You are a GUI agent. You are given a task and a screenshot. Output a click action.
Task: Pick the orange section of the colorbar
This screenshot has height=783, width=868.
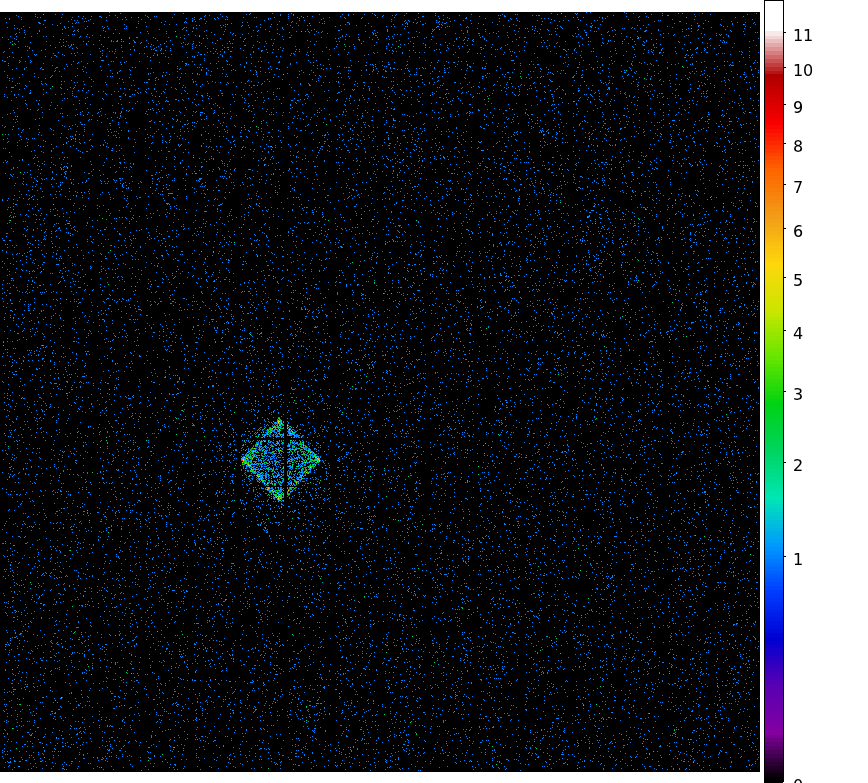[x=774, y=190]
